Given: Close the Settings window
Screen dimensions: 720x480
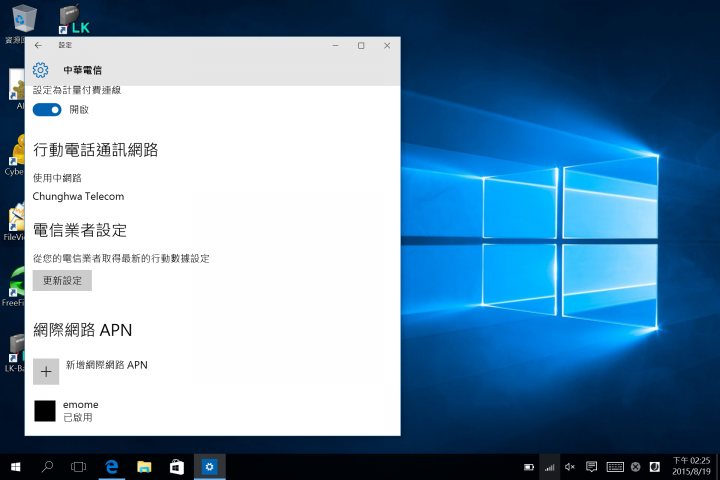Looking at the screenshot, I should coord(387,45).
